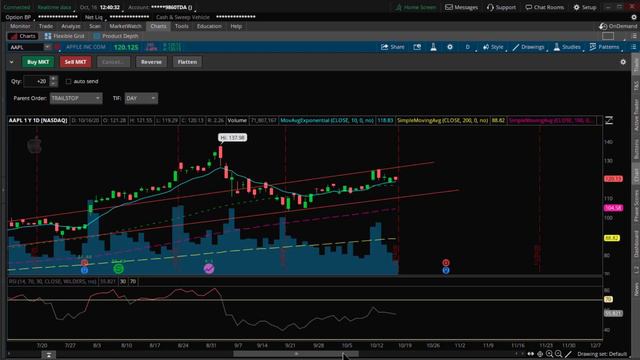Open the Parent Order TRAILSTOP dropdown

point(76,98)
